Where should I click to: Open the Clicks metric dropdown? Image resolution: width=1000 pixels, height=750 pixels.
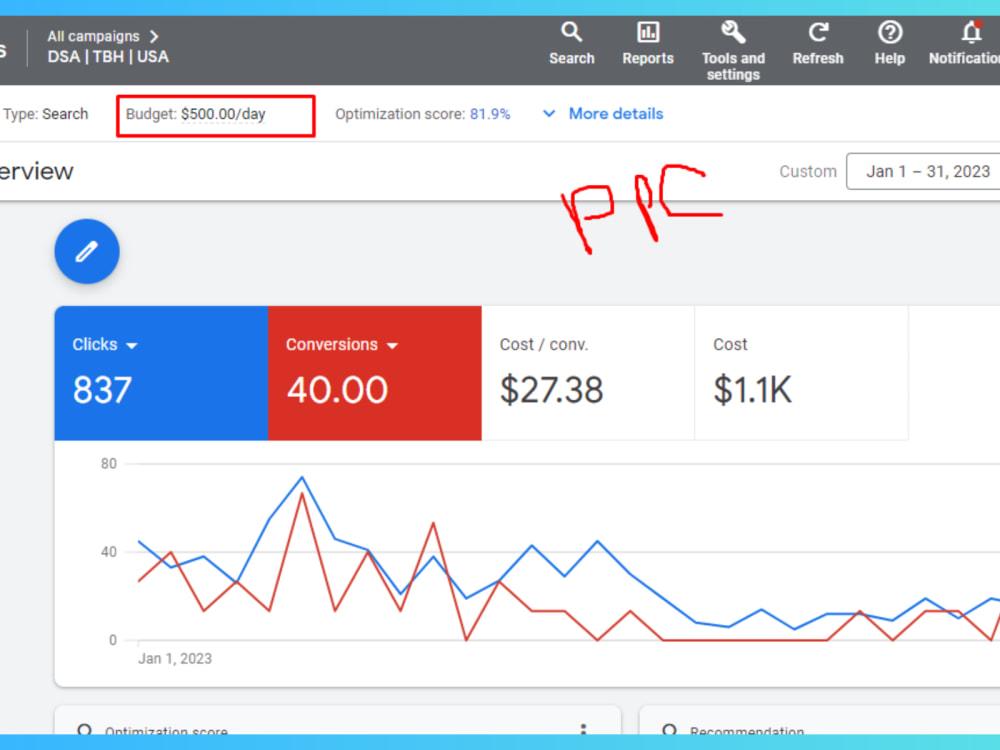coord(105,344)
